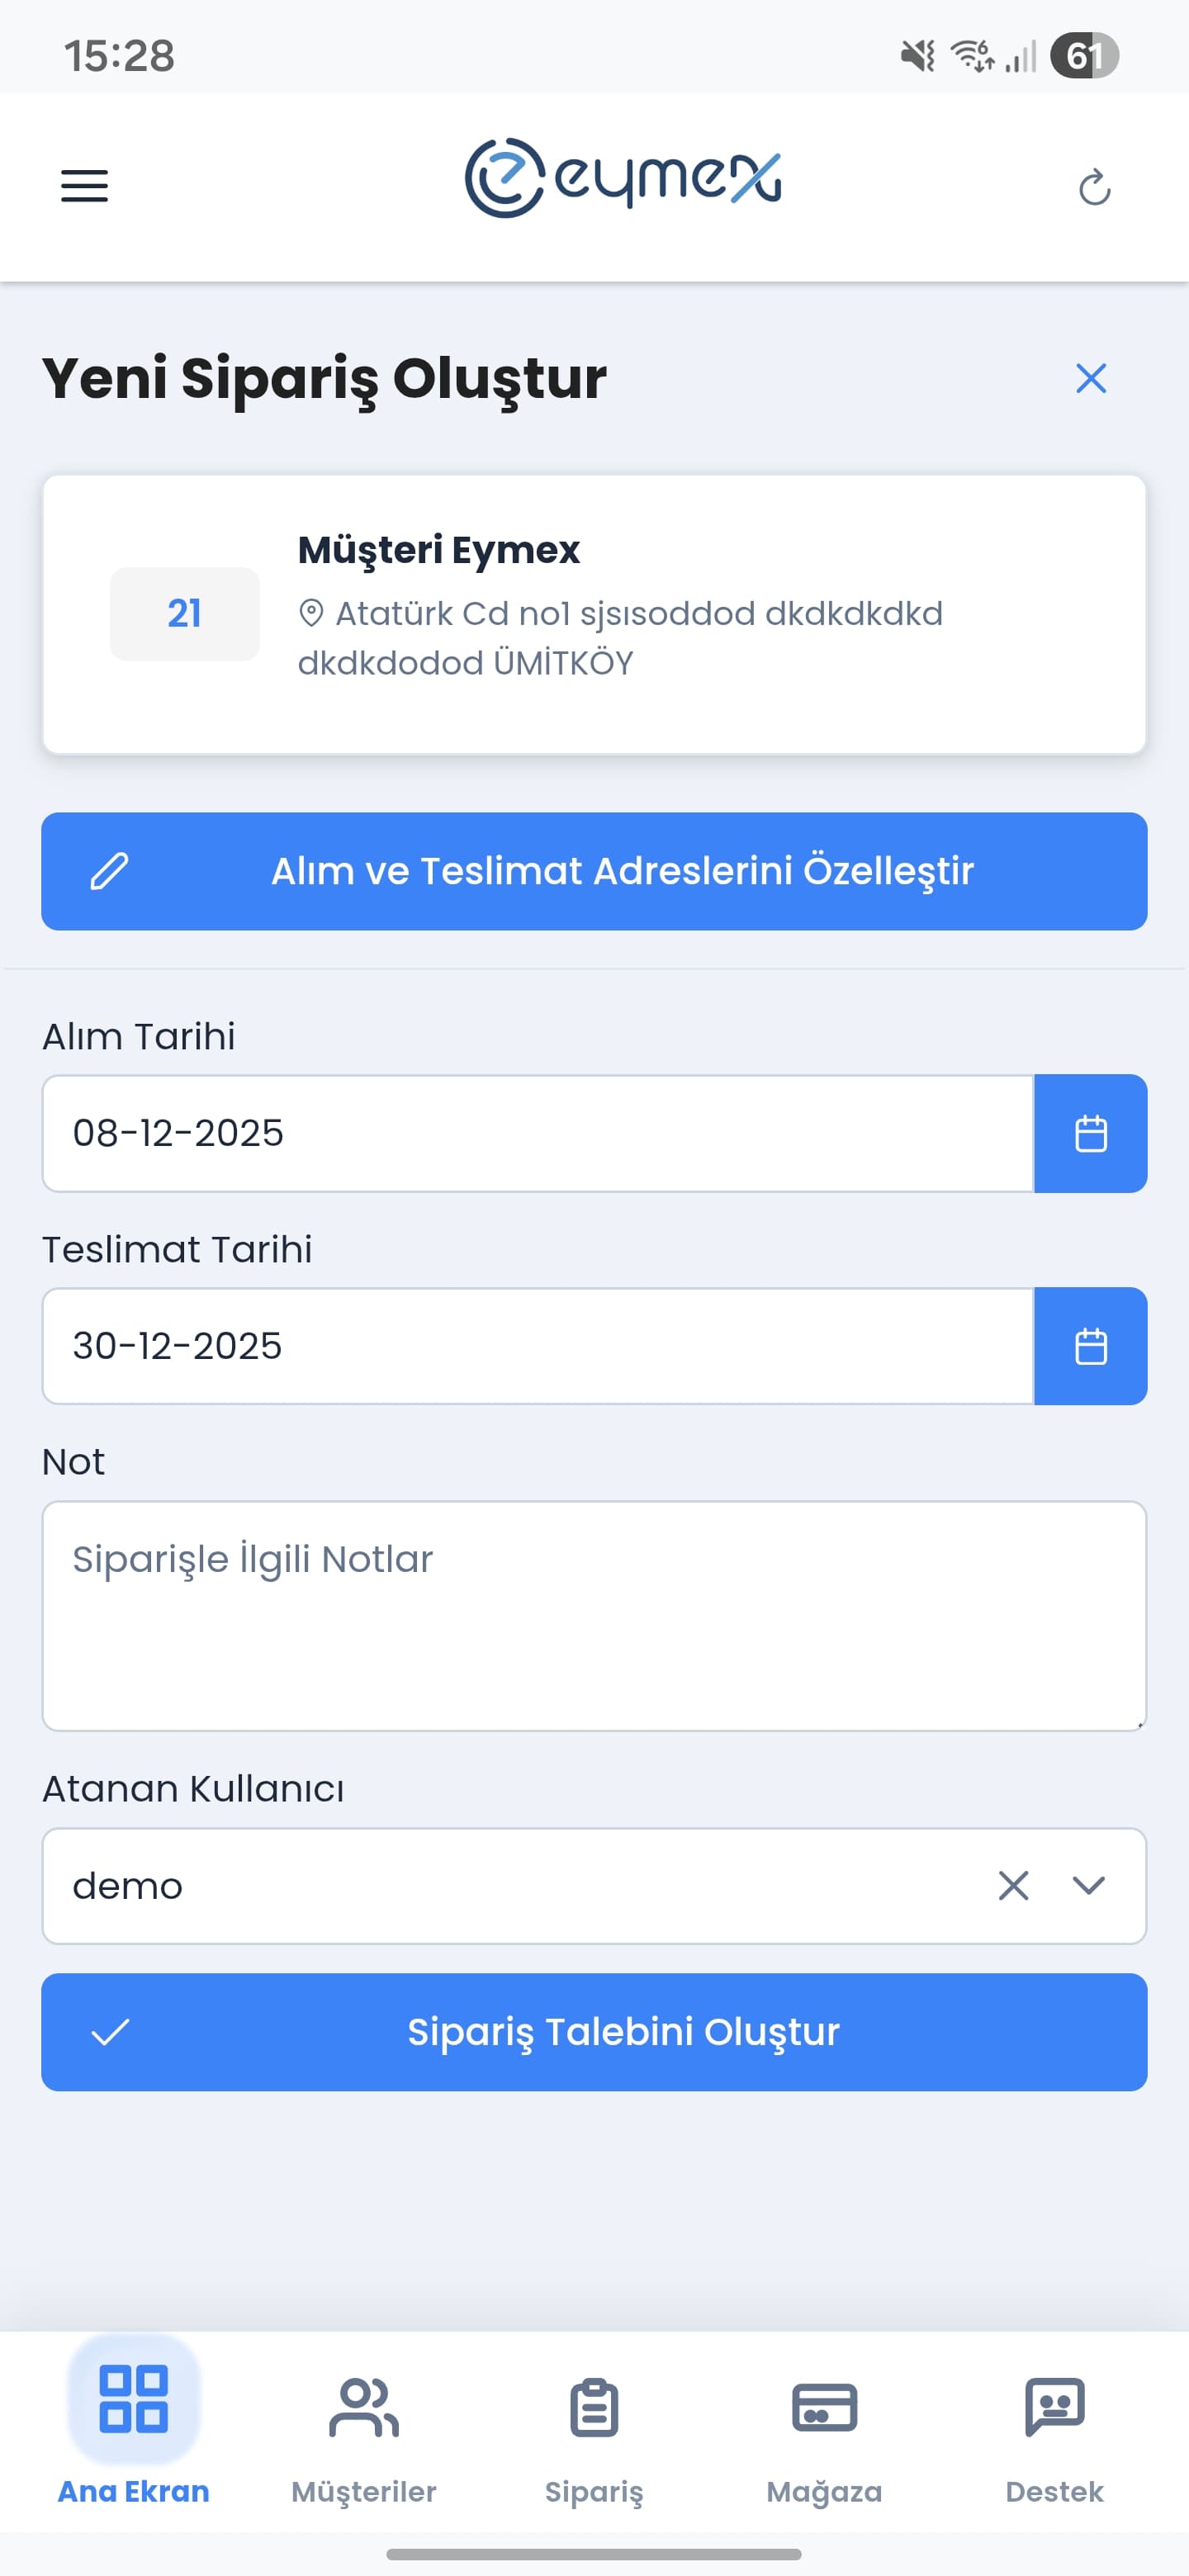Tap the customer number 21 badge
This screenshot has height=2576, width=1189.
184,613
